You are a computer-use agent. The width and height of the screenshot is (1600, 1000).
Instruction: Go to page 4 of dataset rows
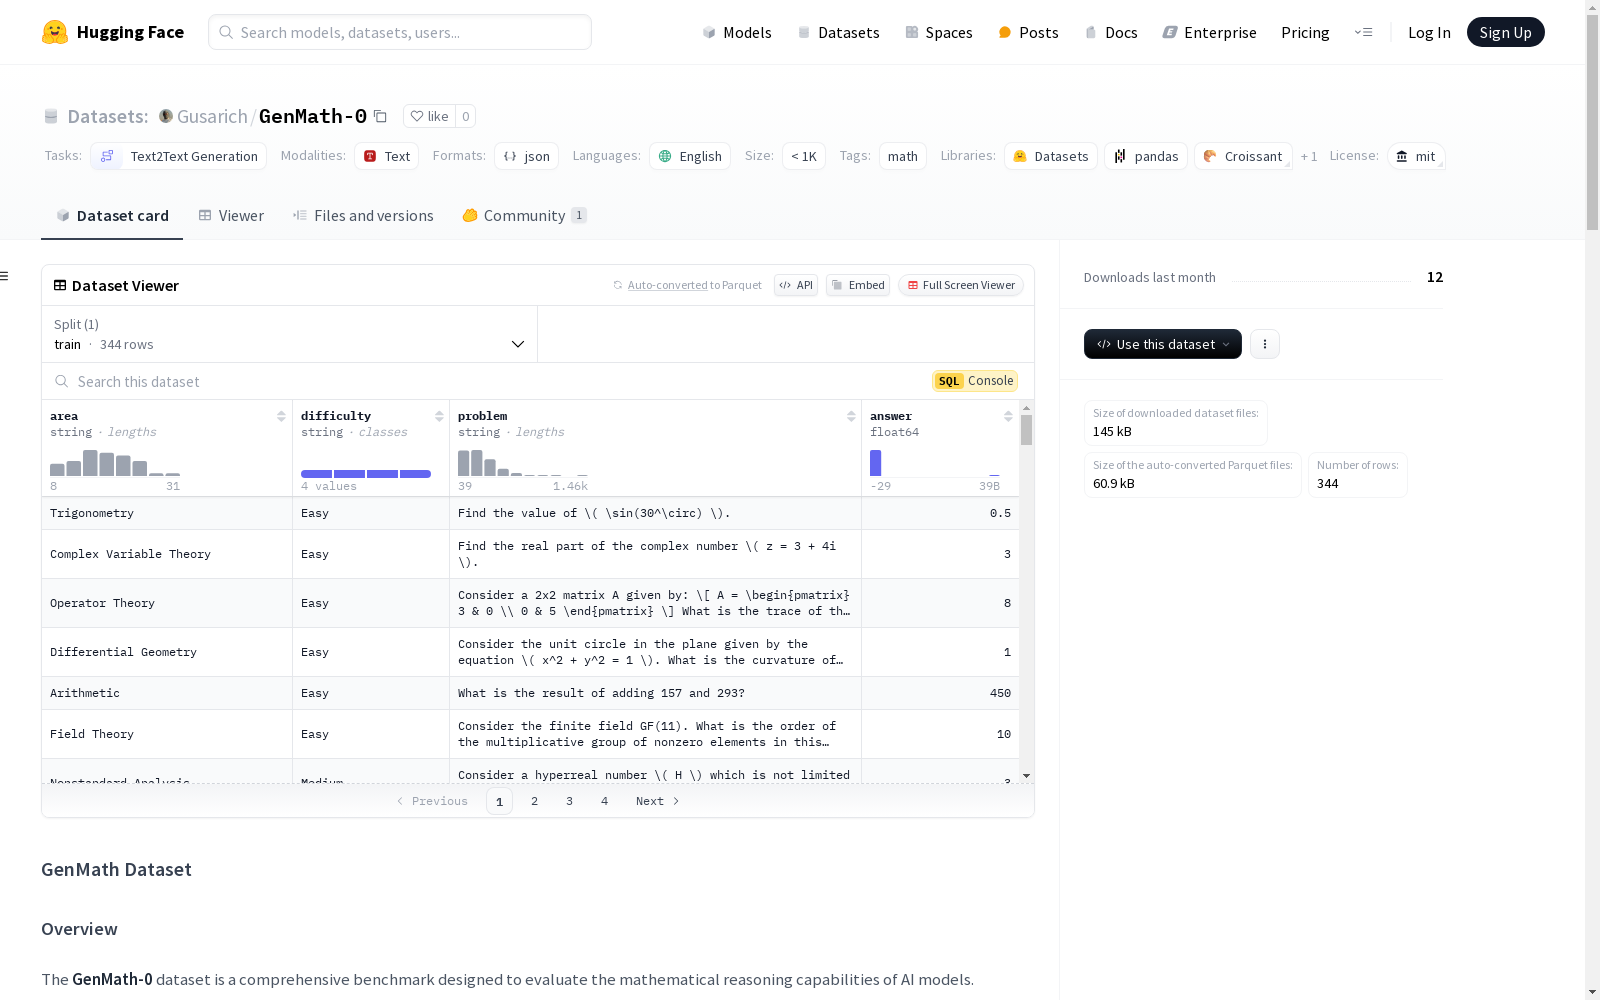pyautogui.click(x=605, y=801)
